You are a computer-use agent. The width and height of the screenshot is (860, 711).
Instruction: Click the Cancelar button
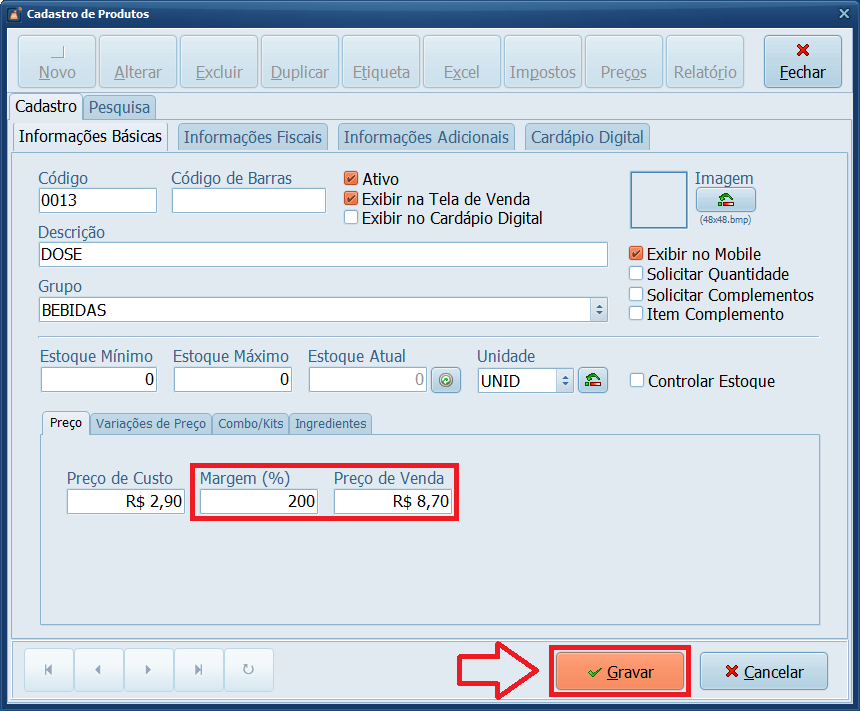[x=764, y=672]
